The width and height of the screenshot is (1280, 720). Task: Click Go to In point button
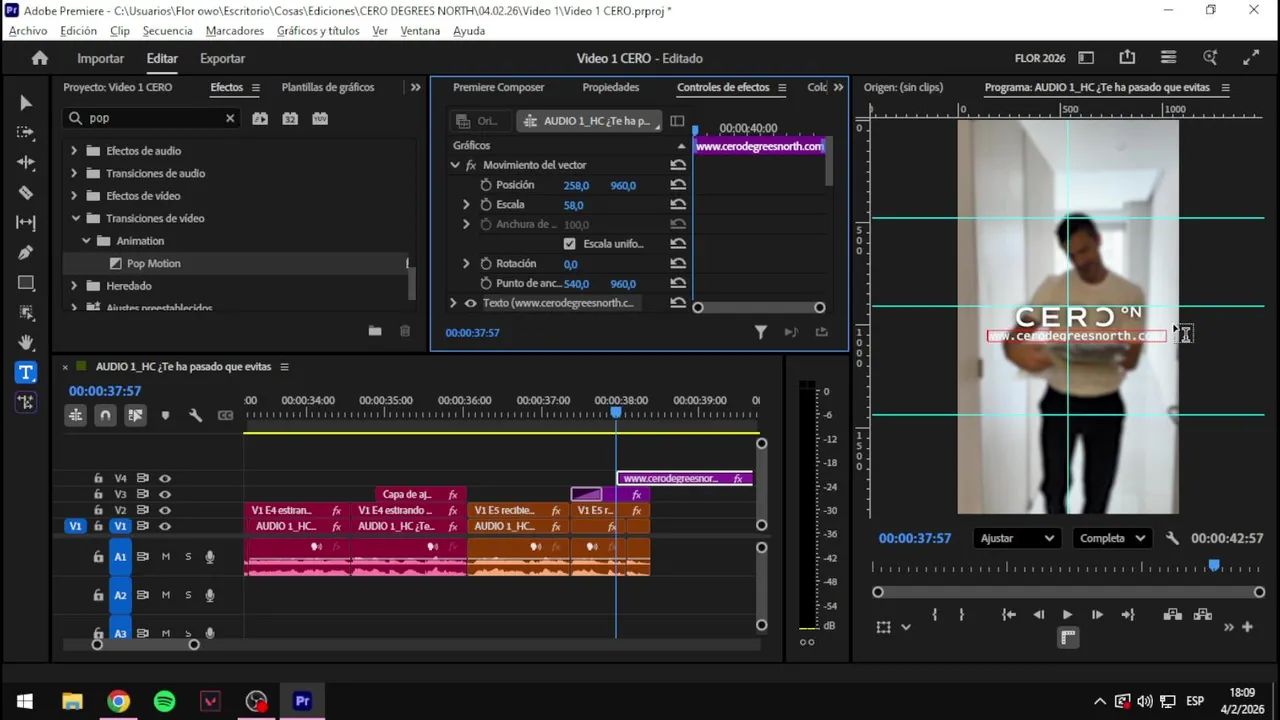point(1009,615)
